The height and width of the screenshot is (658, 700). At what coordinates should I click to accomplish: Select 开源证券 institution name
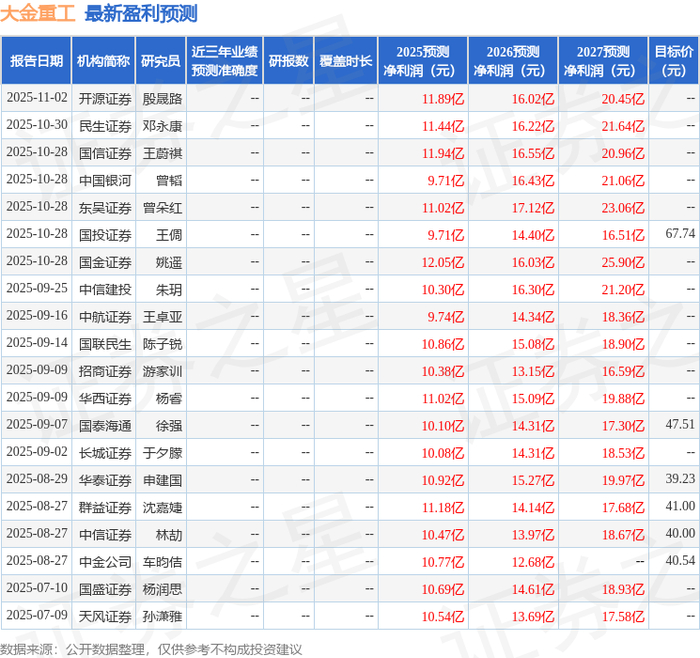click(105, 99)
